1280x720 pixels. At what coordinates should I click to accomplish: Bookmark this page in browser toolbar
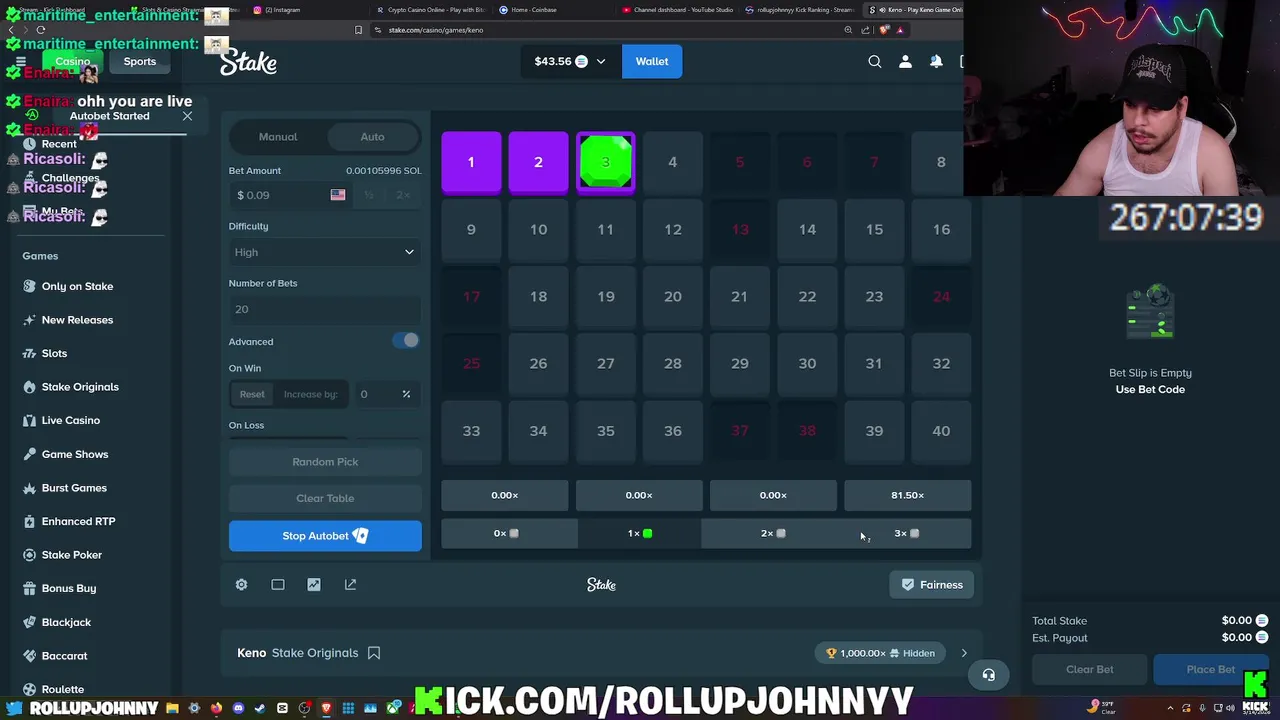point(358,30)
